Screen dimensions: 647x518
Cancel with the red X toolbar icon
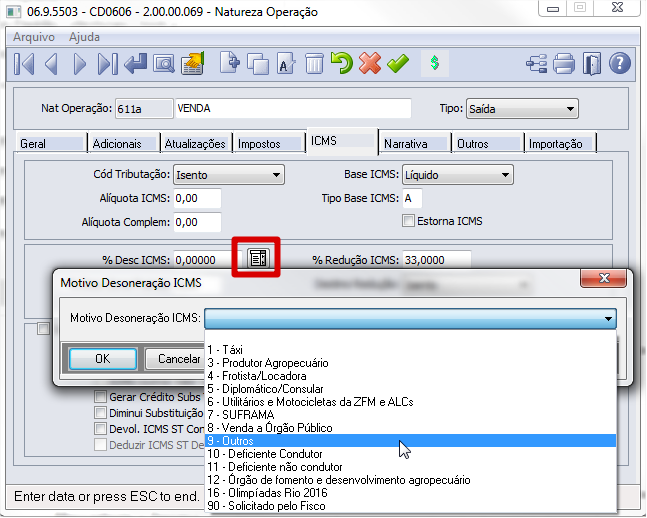point(370,64)
